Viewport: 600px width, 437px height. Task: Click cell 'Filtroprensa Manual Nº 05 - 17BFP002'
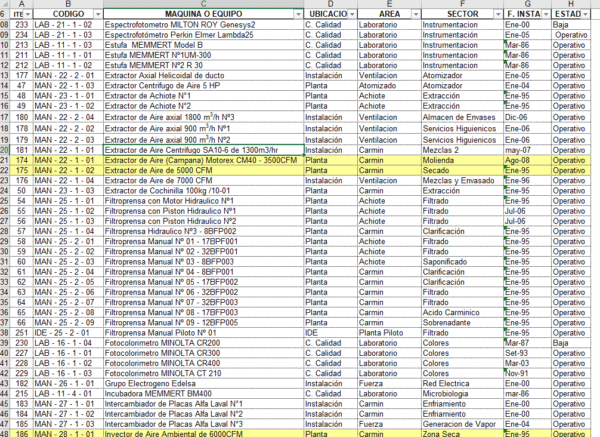pyautogui.click(x=204, y=282)
